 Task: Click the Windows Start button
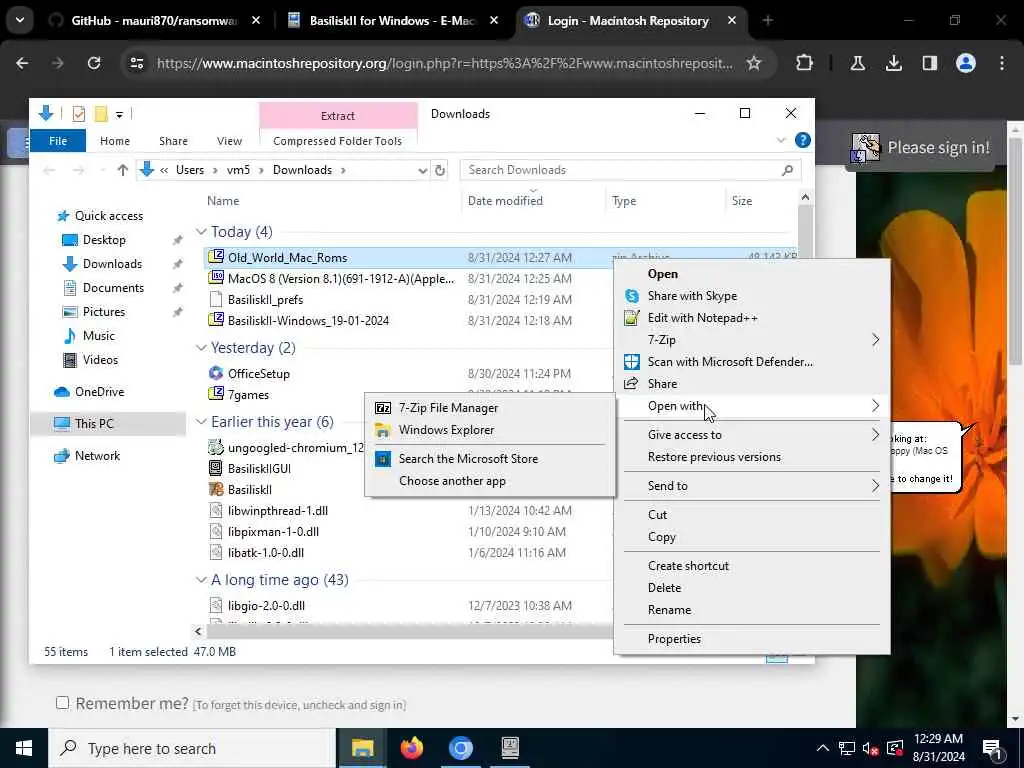pyautogui.click(x=24, y=748)
